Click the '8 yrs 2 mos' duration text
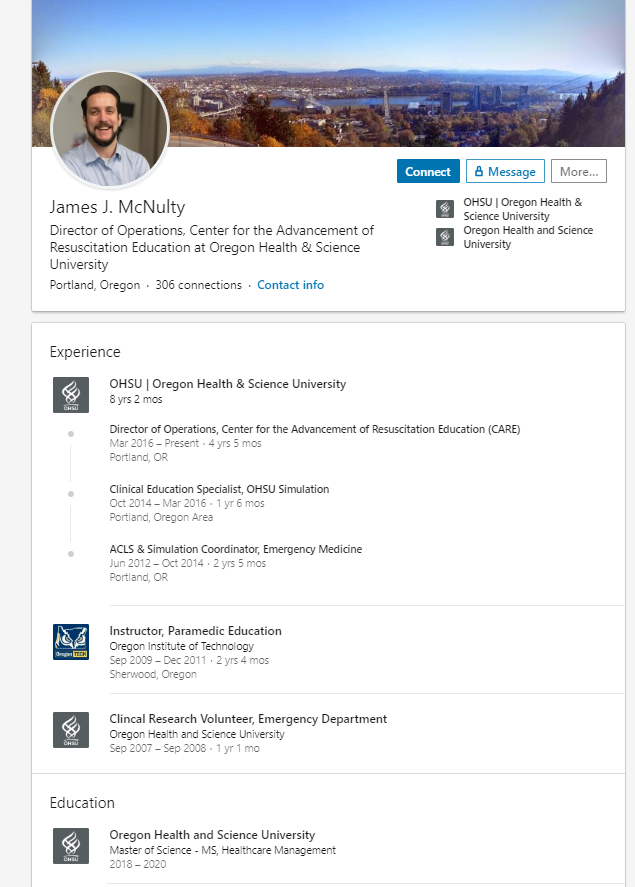The width and height of the screenshot is (635, 887). pyautogui.click(x=136, y=399)
